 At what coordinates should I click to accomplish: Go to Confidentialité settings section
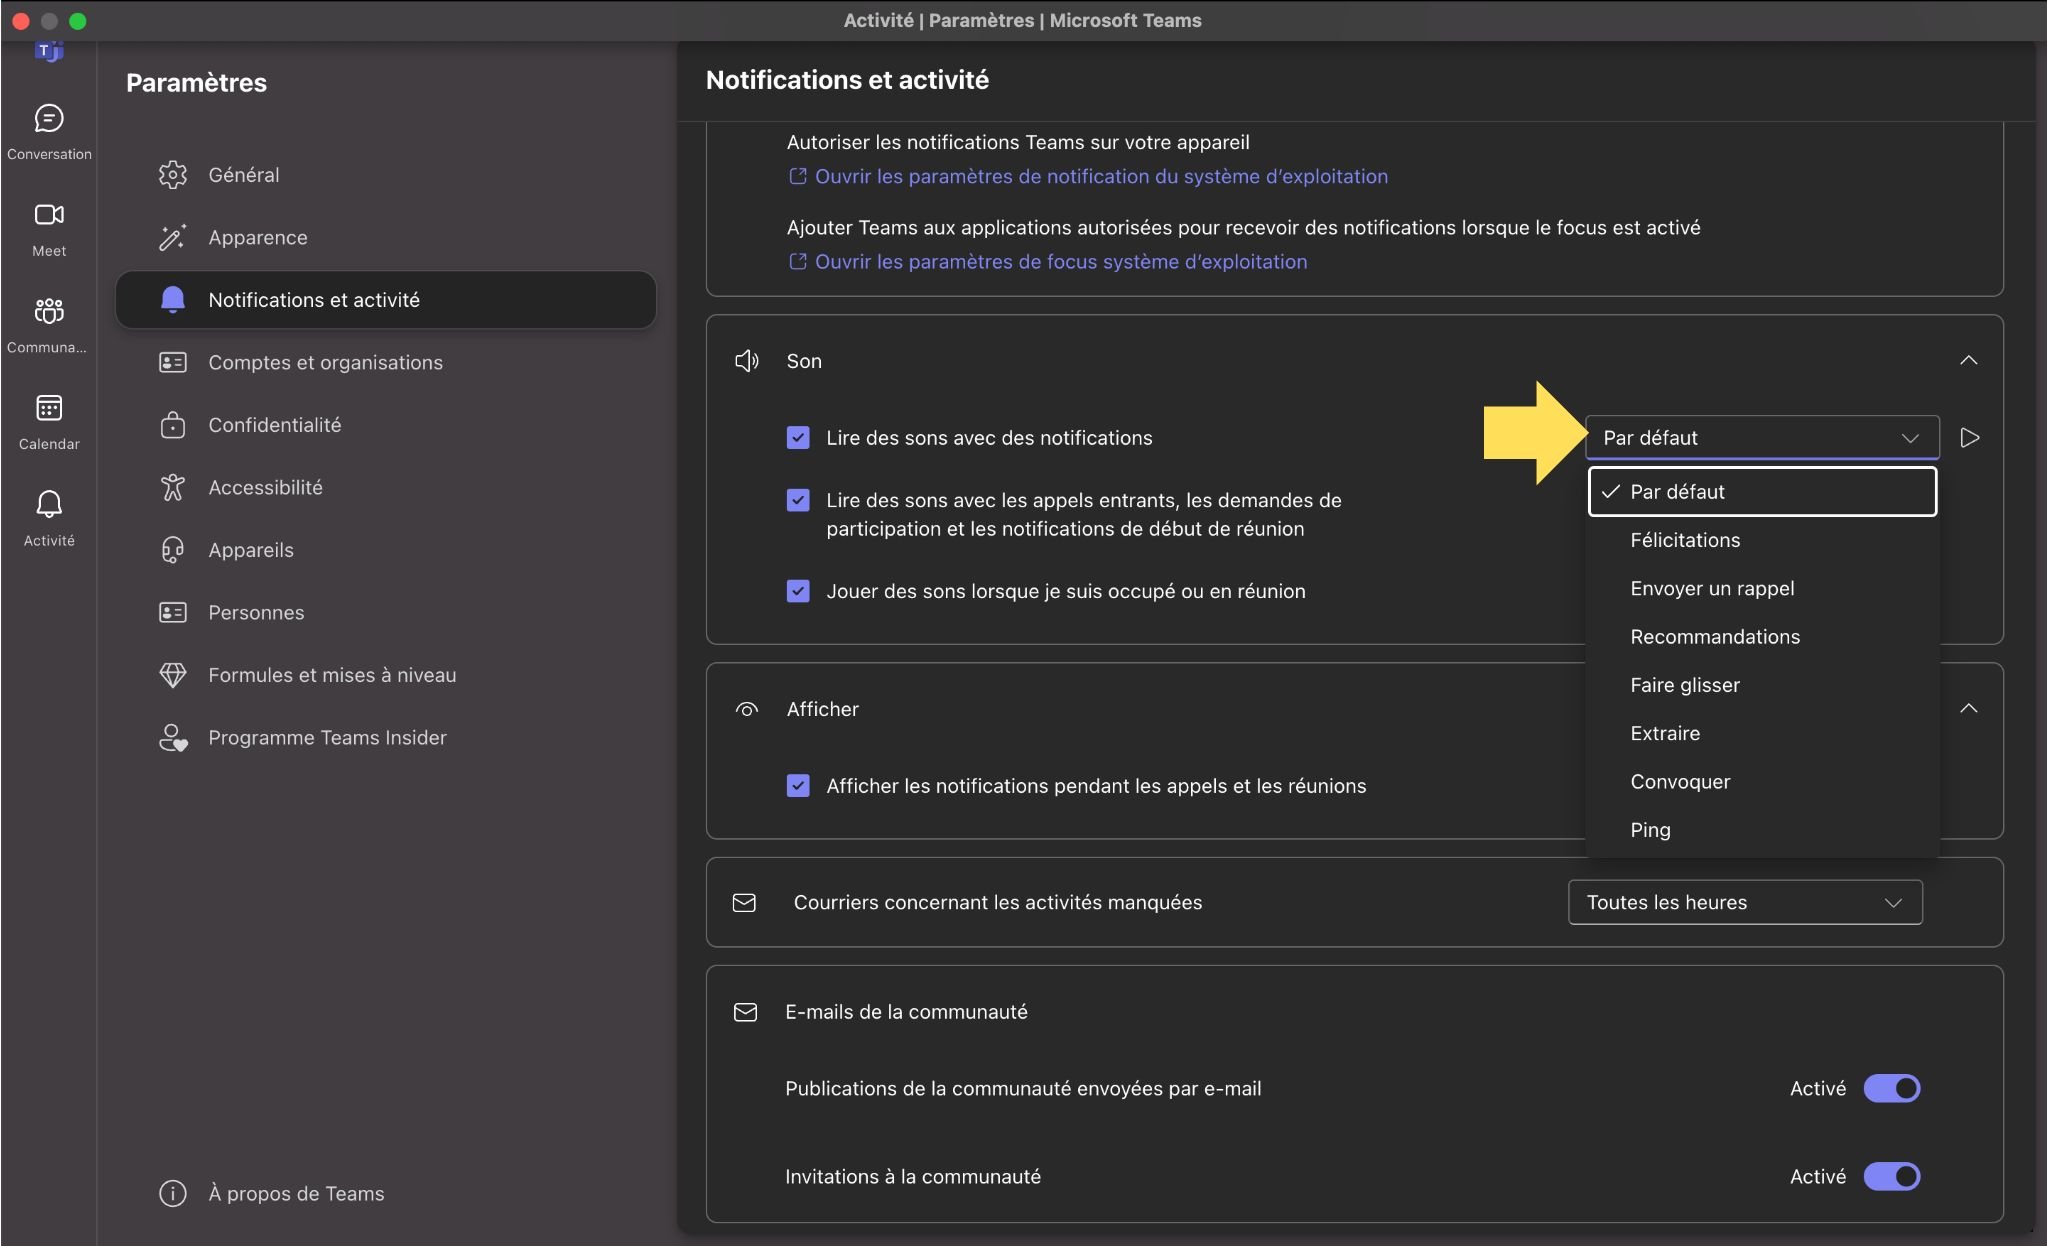(x=275, y=425)
